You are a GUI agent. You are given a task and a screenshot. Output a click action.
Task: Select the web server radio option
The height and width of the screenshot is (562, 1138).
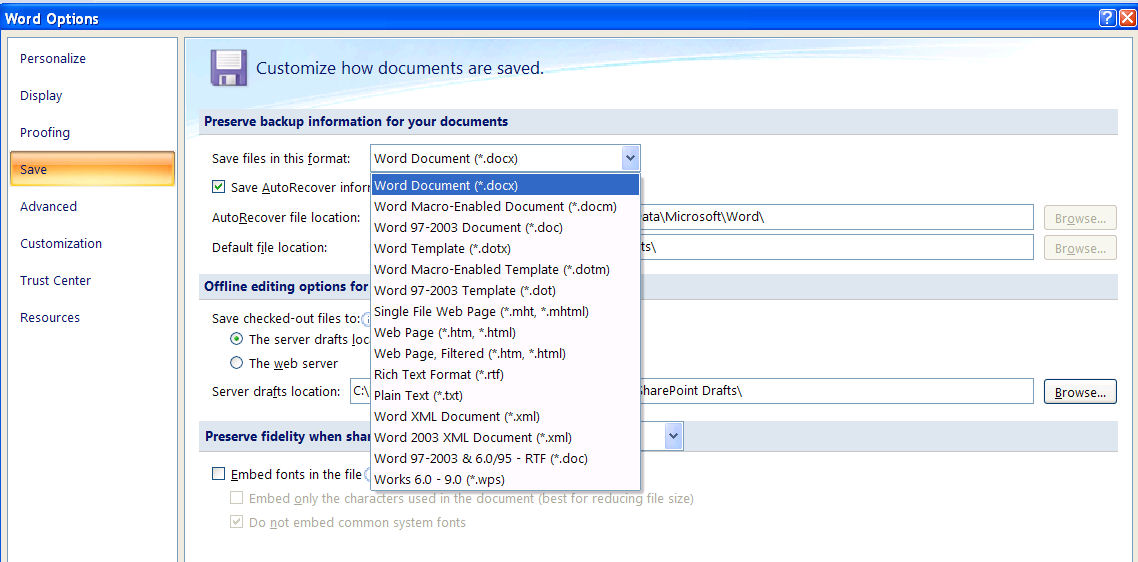pyautogui.click(x=237, y=364)
